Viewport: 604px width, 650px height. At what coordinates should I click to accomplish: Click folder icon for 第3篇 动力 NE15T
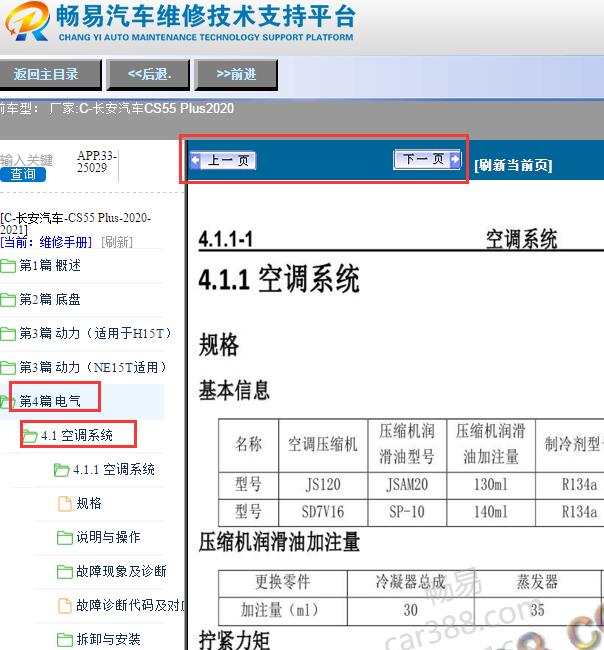point(8,368)
